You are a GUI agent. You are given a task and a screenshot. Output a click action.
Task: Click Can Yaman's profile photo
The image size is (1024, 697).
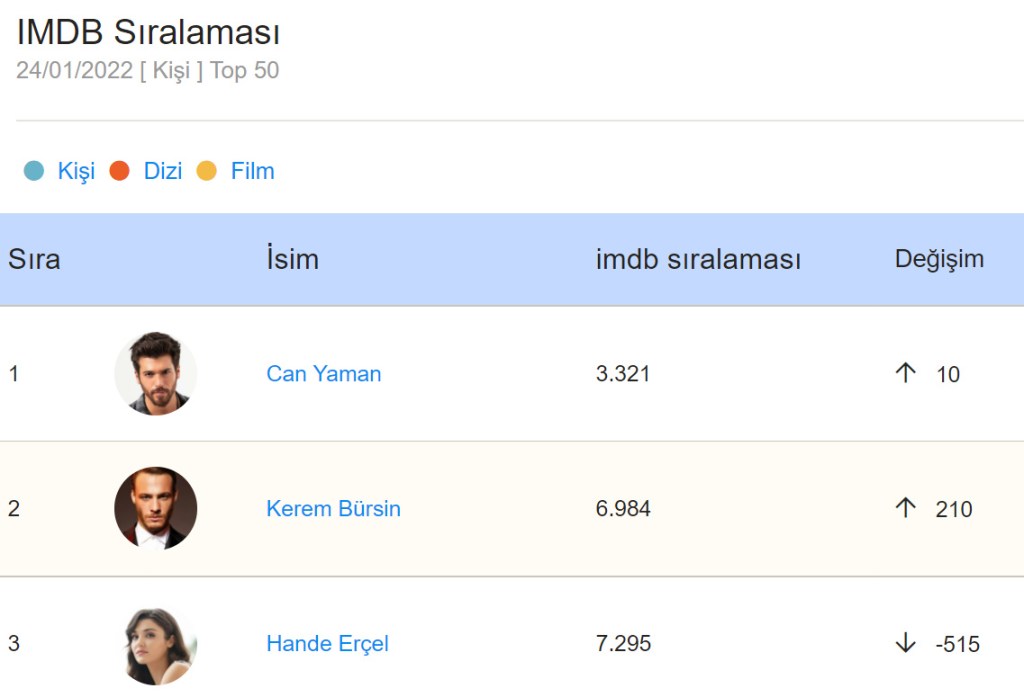pyautogui.click(x=156, y=373)
